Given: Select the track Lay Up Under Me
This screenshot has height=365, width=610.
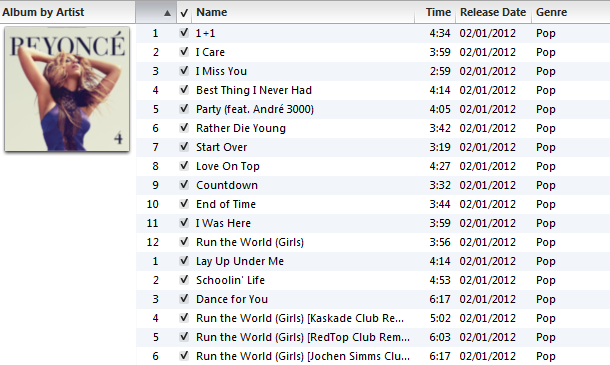Looking at the screenshot, I should pyautogui.click(x=240, y=261).
